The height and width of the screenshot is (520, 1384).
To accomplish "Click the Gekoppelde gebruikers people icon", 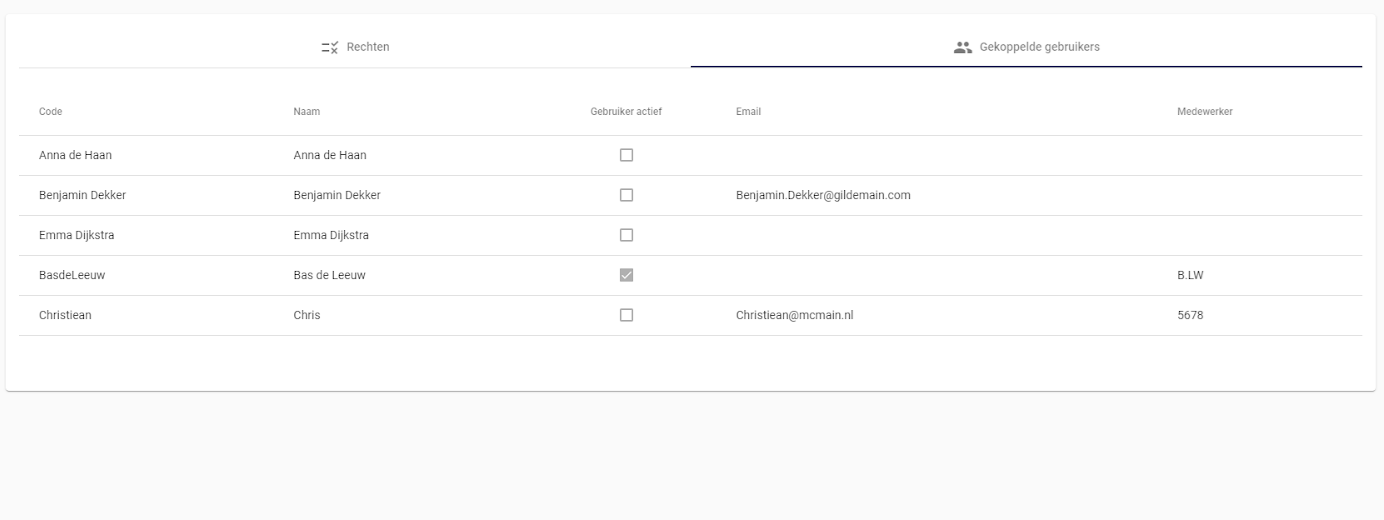I will point(962,47).
